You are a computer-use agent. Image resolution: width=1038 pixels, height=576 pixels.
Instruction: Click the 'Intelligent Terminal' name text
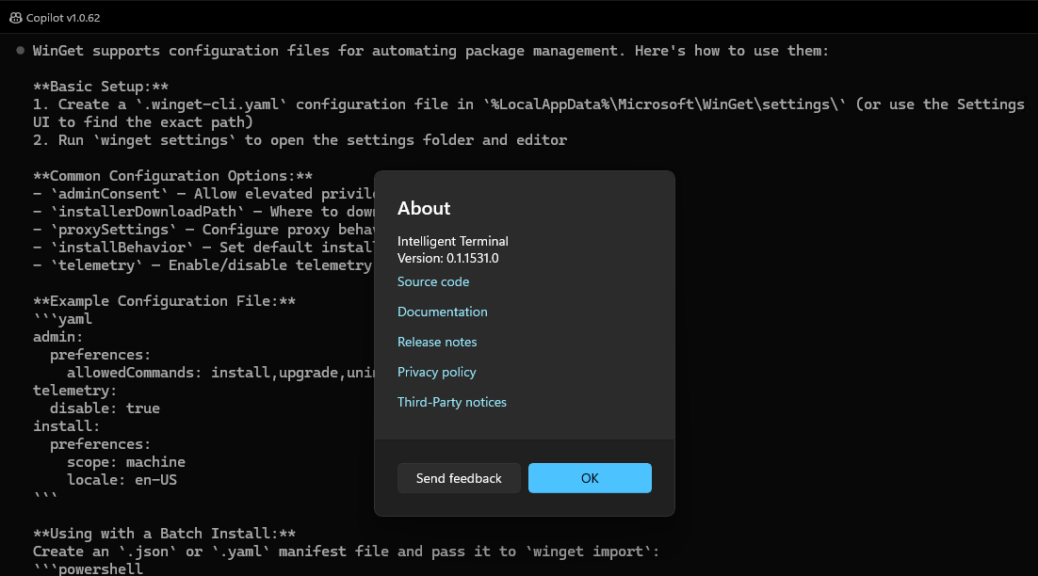click(453, 241)
